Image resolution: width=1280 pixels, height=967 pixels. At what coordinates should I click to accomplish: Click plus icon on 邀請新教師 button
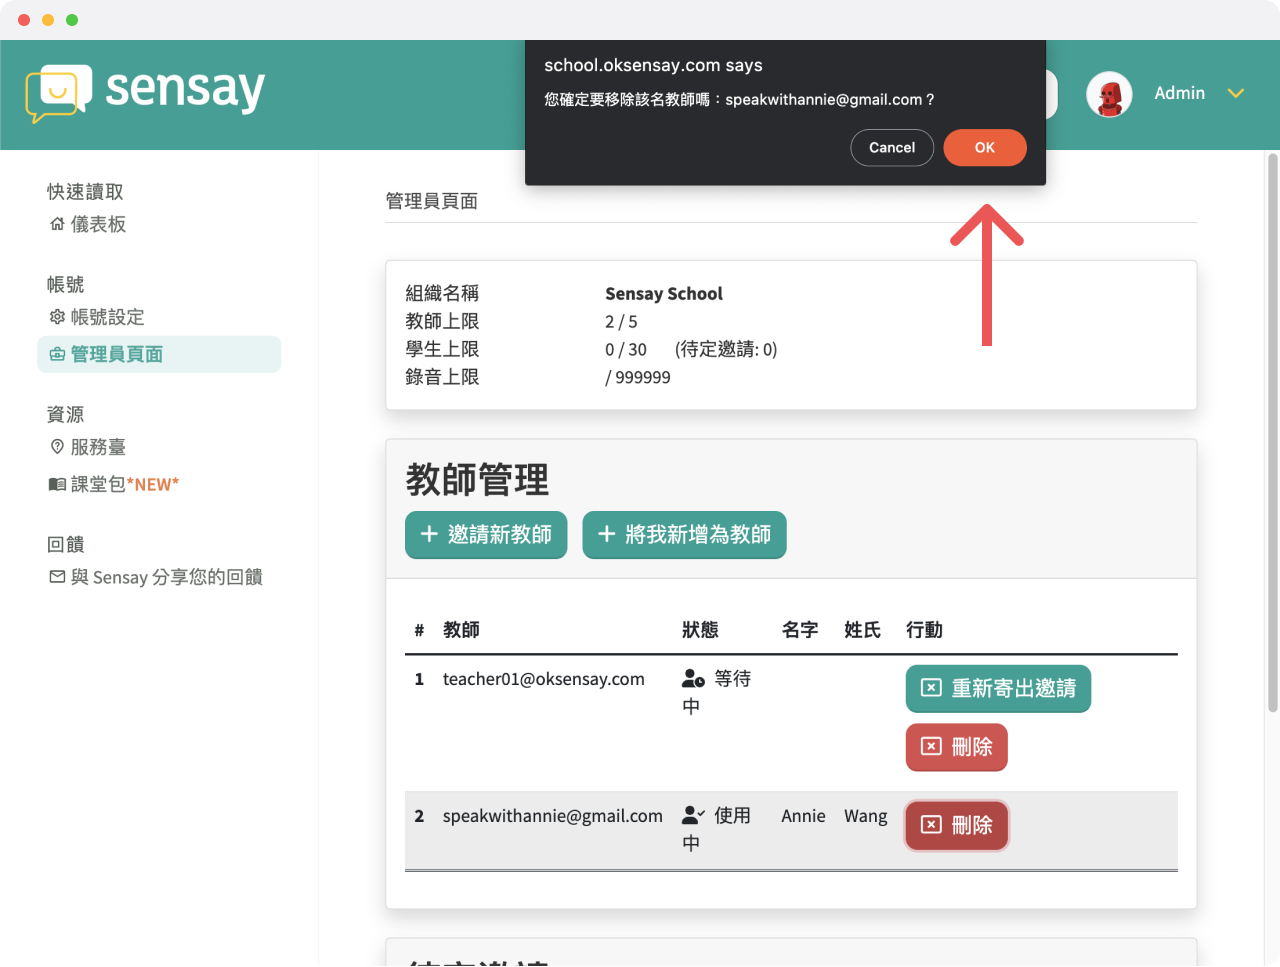(x=429, y=534)
